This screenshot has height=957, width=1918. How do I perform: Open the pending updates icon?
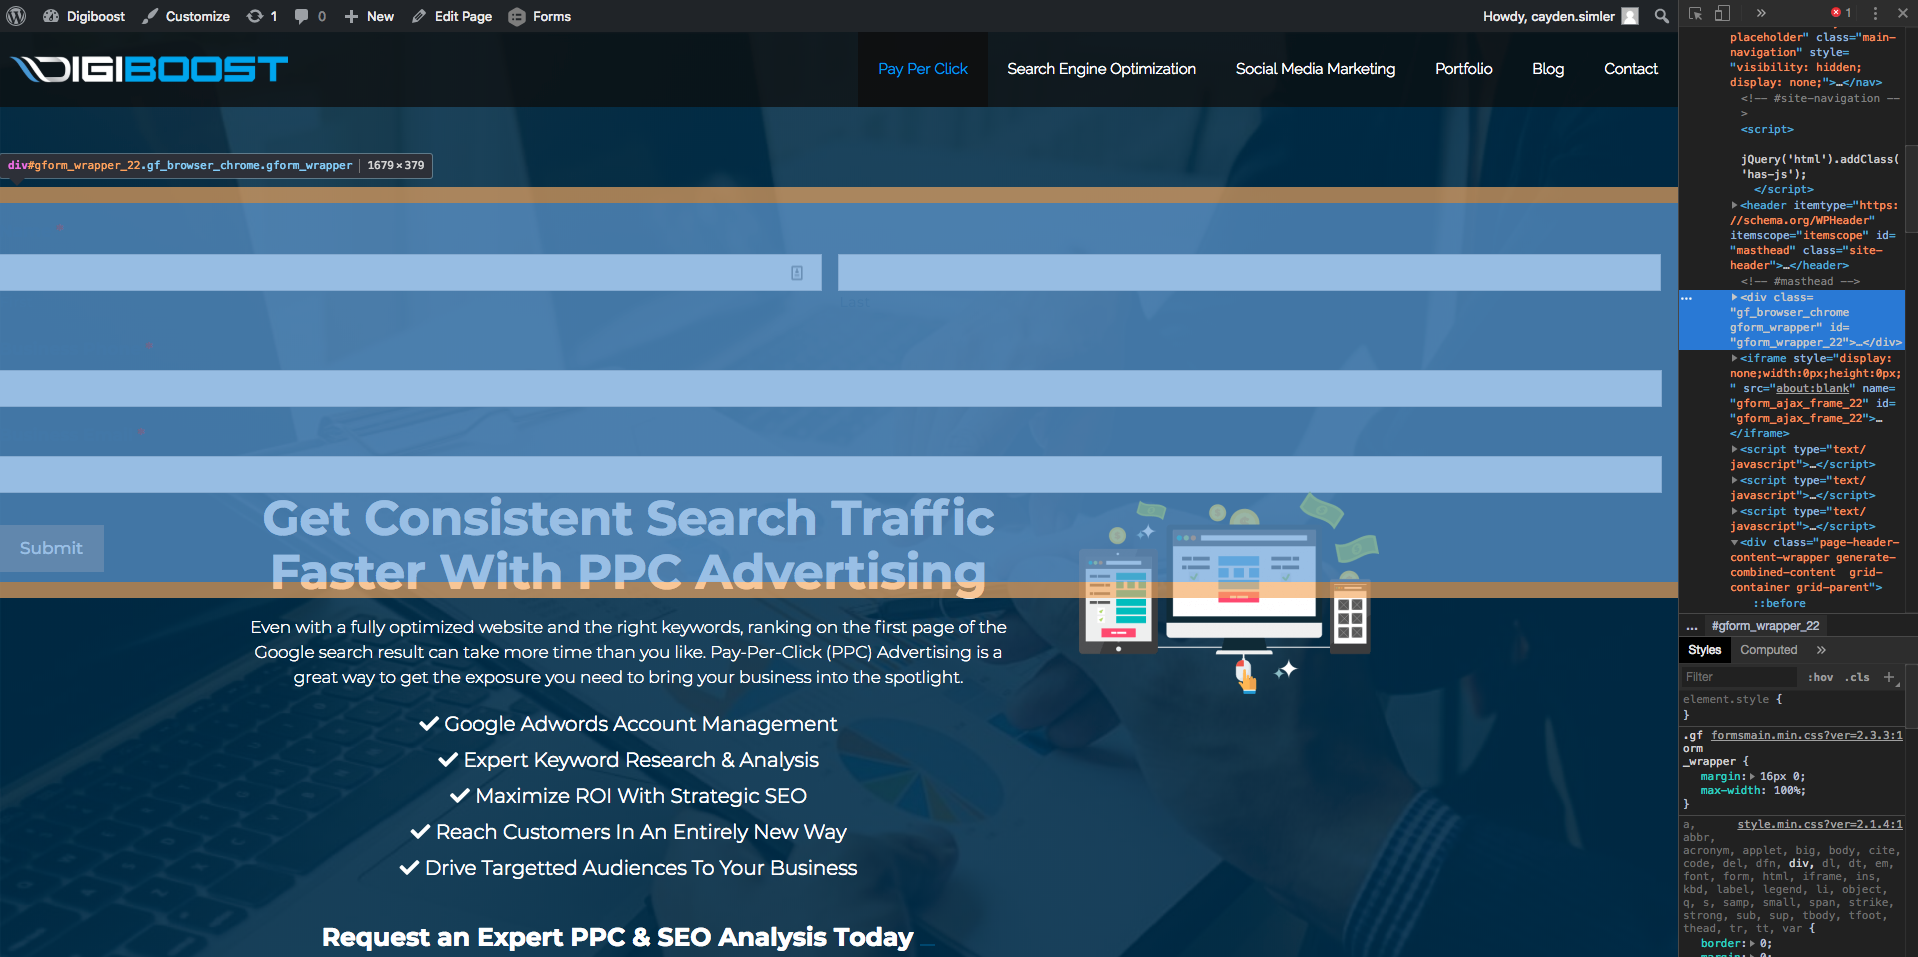pos(262,16)
